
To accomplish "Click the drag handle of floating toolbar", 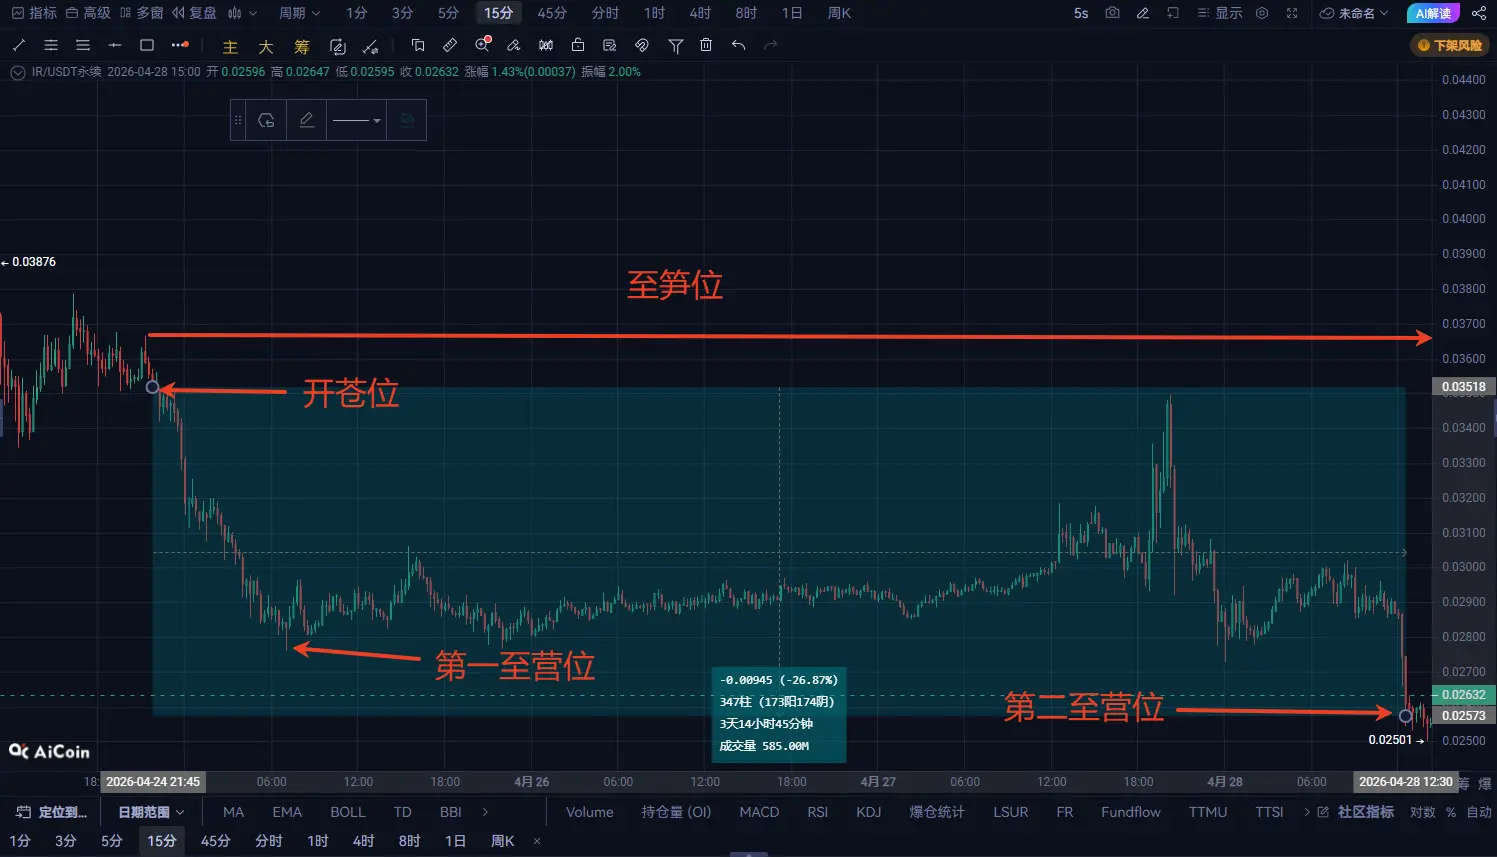I will tap(238, 120).
